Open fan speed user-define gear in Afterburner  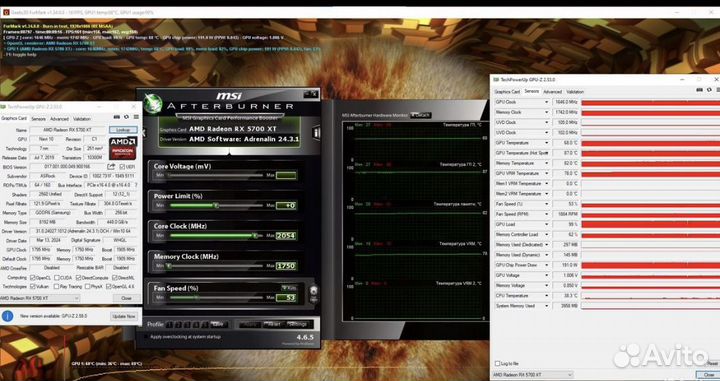[314, 291]
